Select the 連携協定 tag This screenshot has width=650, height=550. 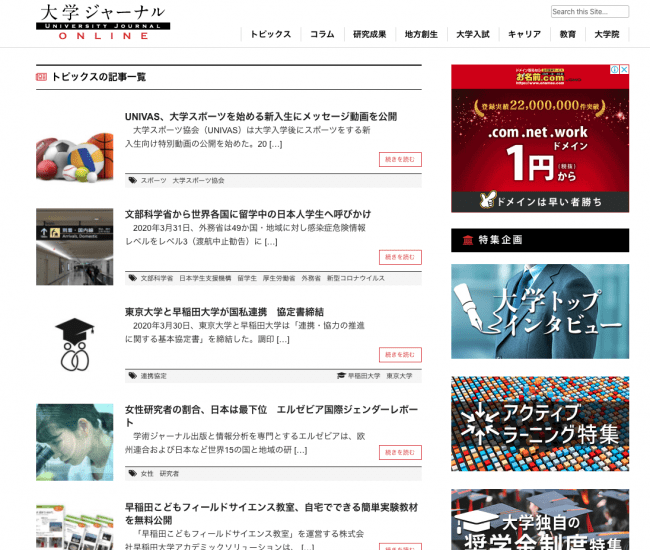coord(153,376)
